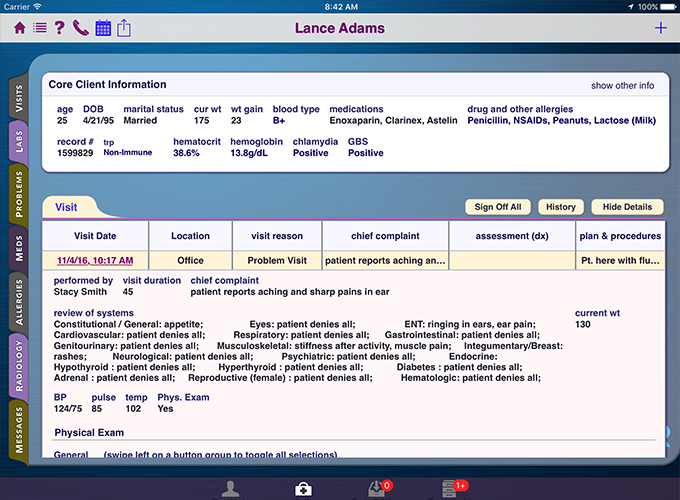680x500 pixels.
Task: Tap BP reading 124/75
Action: tap(68, 408)
